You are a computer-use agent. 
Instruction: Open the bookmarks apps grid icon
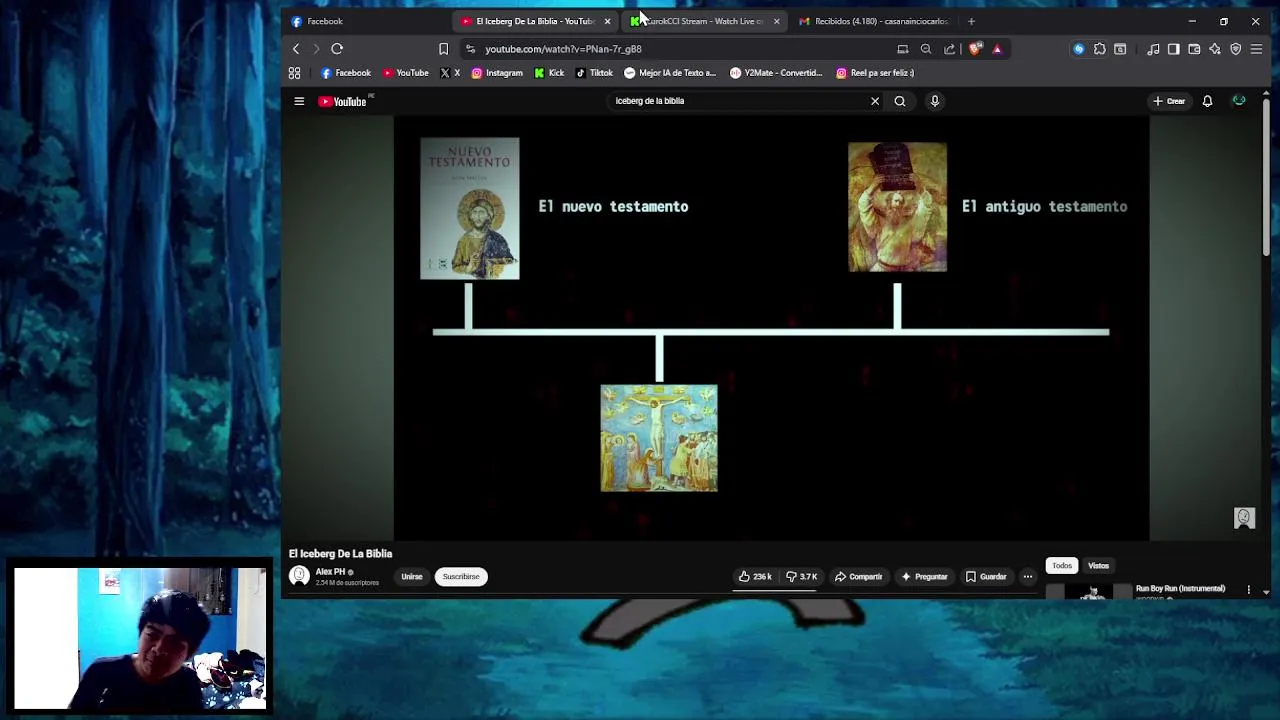tap(295, 73)
